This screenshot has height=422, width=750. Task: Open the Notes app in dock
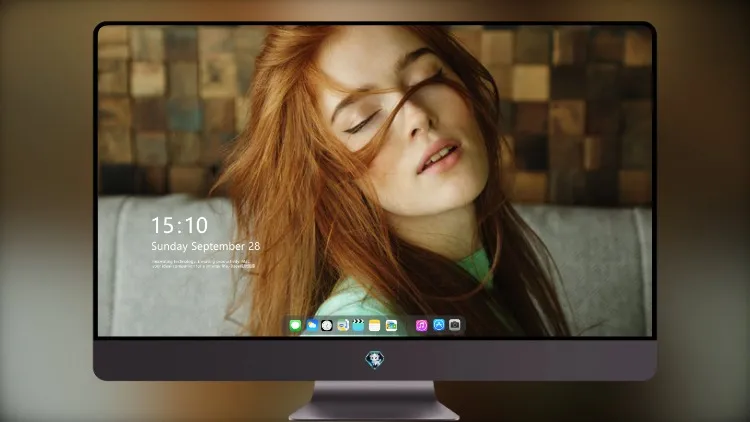coord(375,325)
